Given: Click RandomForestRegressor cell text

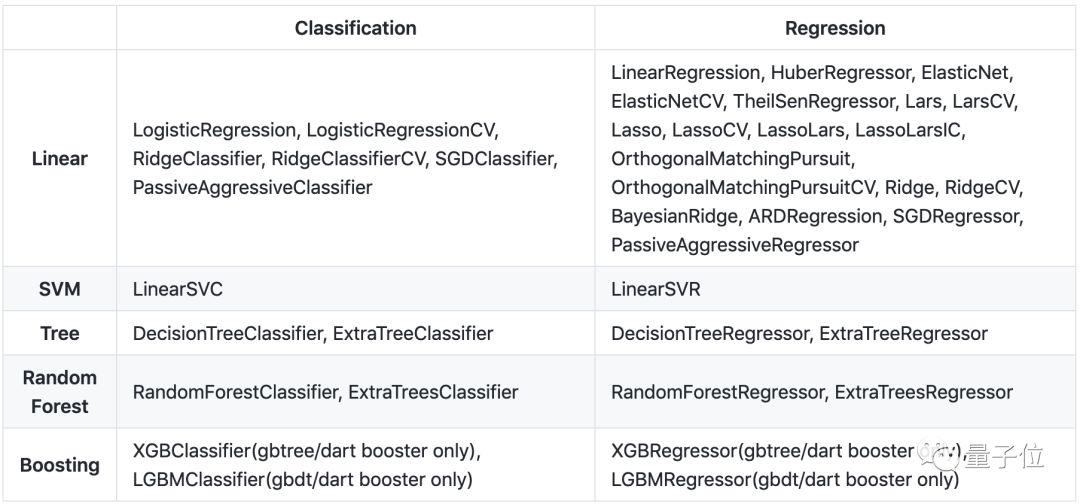Looking at the screenshot, I should pyautogui.click(x=717, y=392).
